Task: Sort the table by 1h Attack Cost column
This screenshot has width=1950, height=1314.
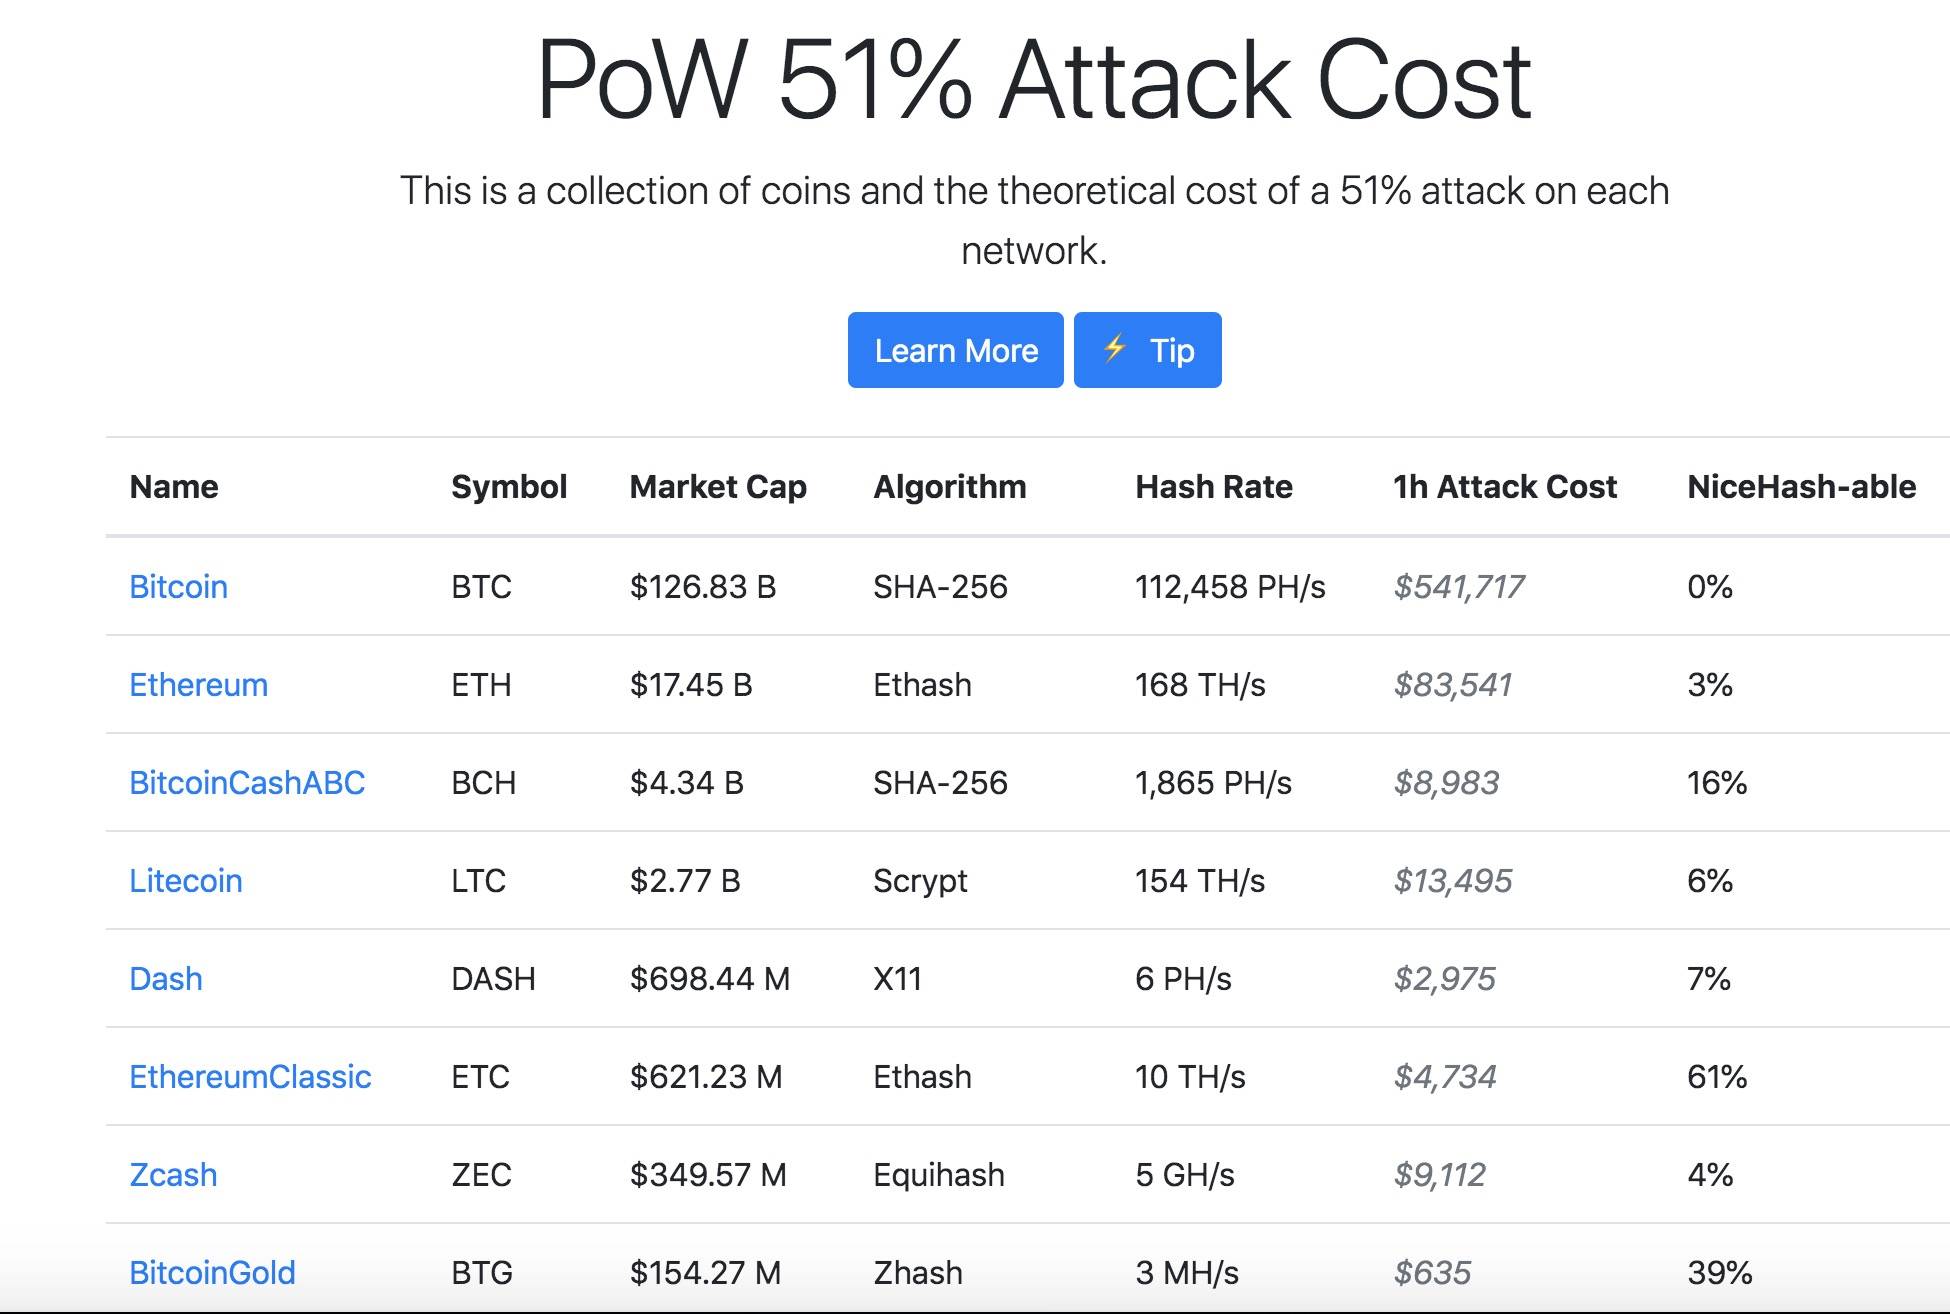Action: click(1504, 487)
